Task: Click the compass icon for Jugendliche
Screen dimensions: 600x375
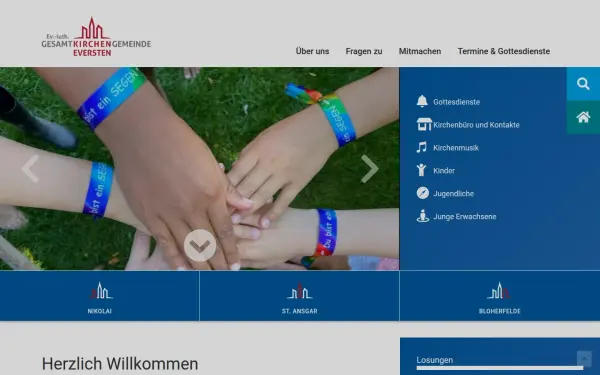Action: 423,193
